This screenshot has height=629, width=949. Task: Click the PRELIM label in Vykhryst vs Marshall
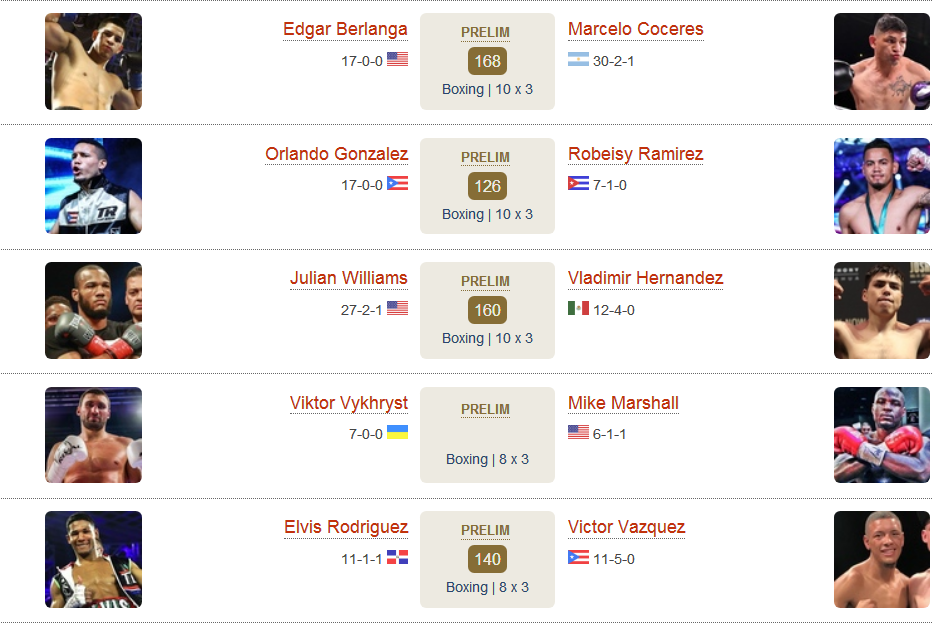point(485,409)
